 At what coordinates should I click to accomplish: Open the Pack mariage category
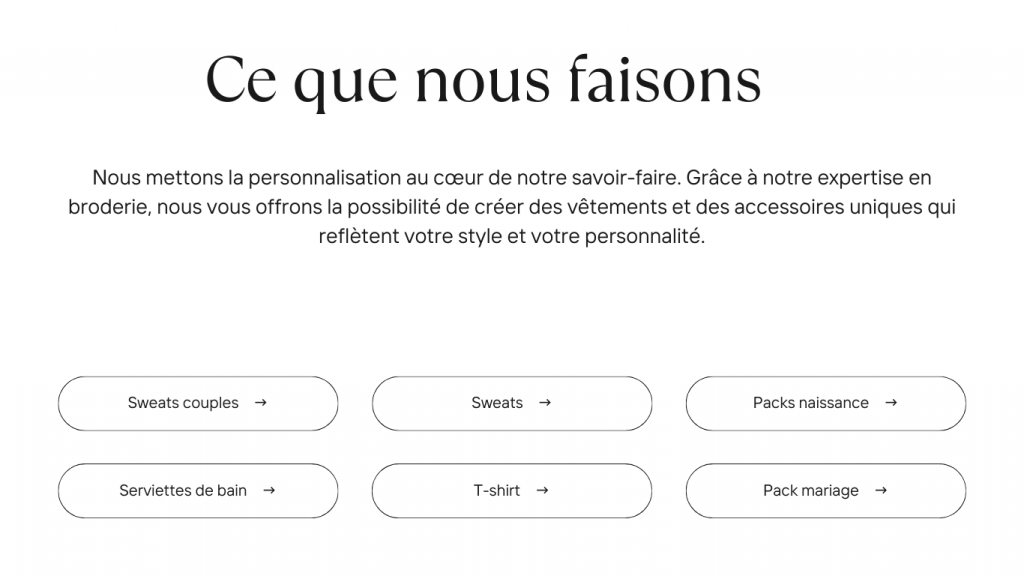pos(810,491)
